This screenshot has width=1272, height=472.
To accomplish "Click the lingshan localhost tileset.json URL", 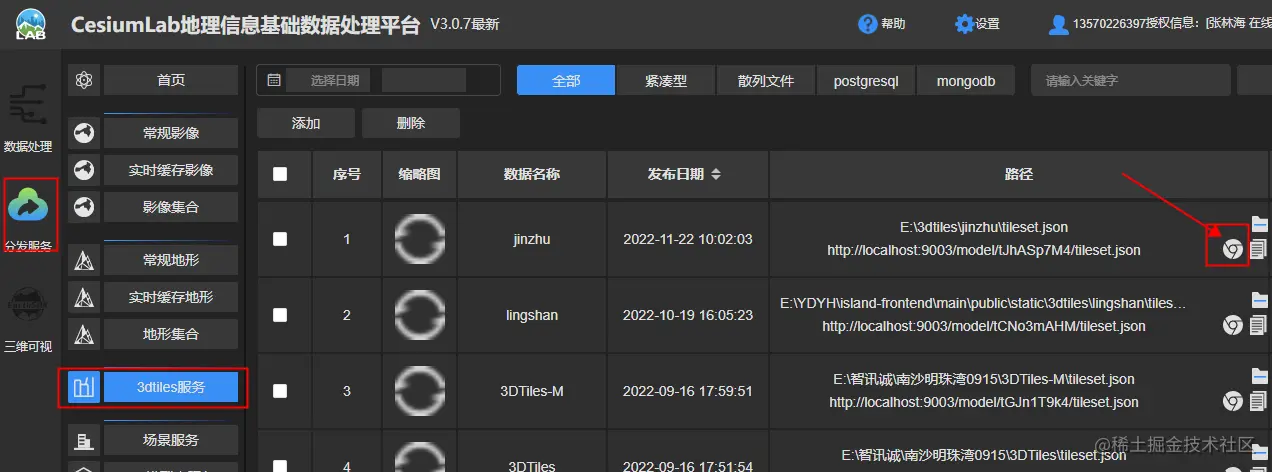I will point(984,326).
